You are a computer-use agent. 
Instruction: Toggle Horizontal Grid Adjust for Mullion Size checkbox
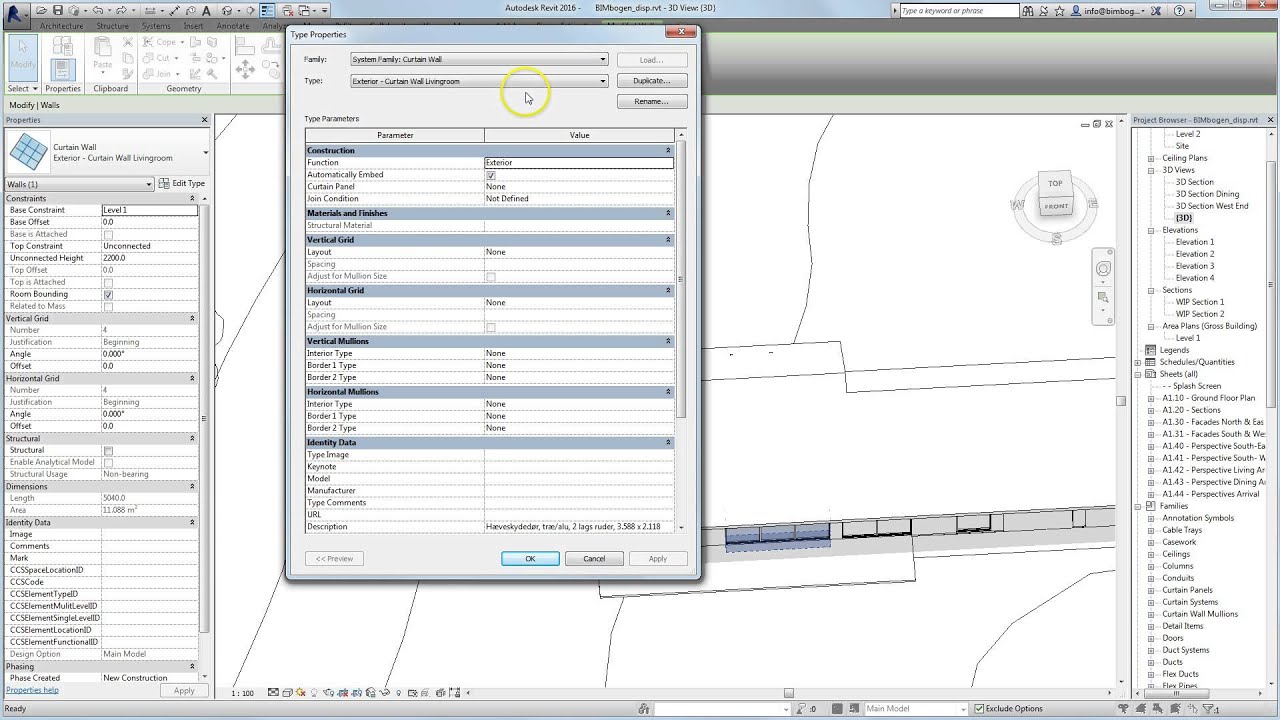pyautogui.click(x=490, y=327)
